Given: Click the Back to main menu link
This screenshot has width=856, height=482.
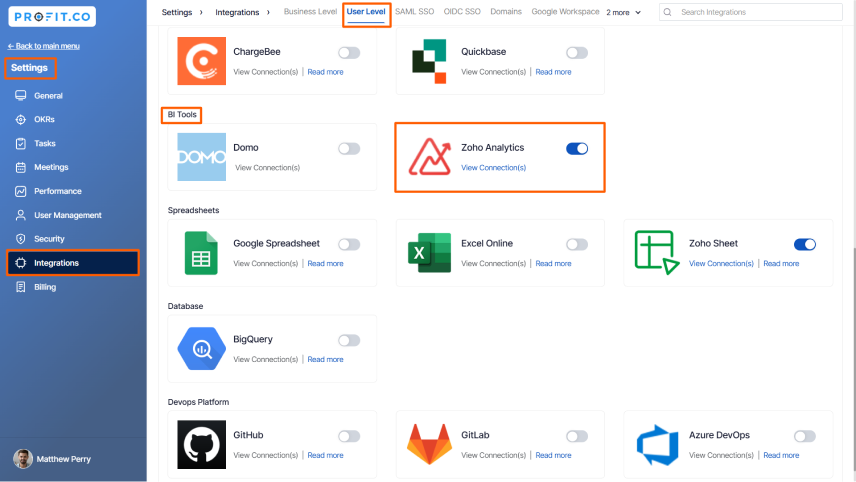Looking at the screenshot, I should point(44,46).
